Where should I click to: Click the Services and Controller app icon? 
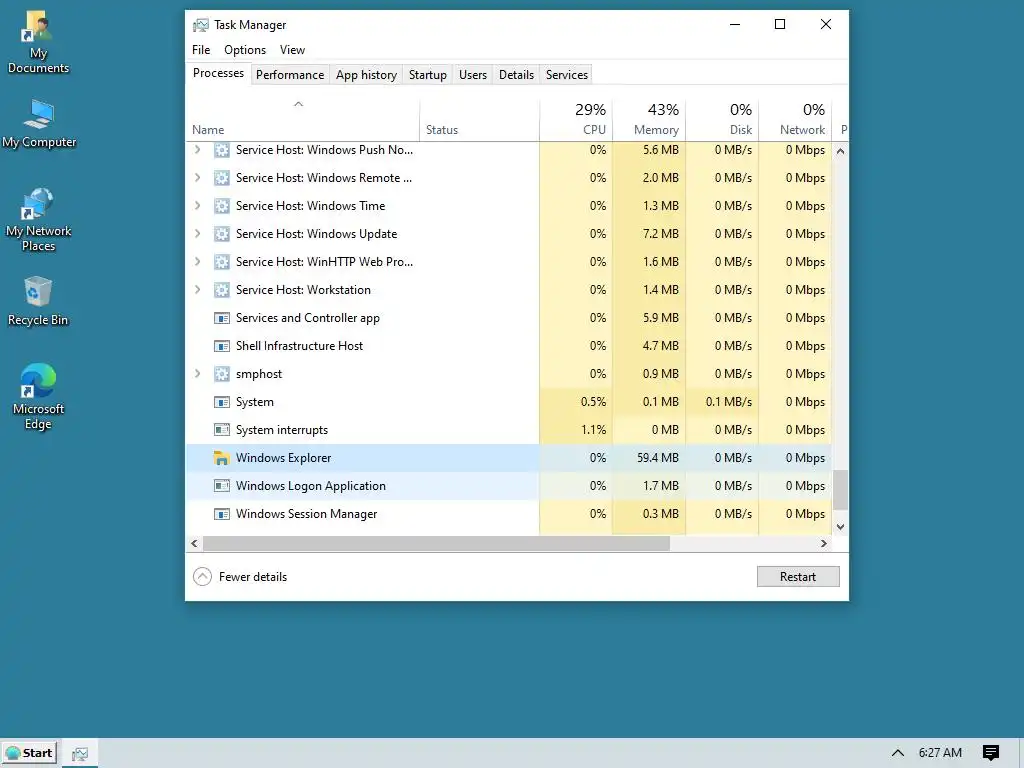tap(222, 318)
